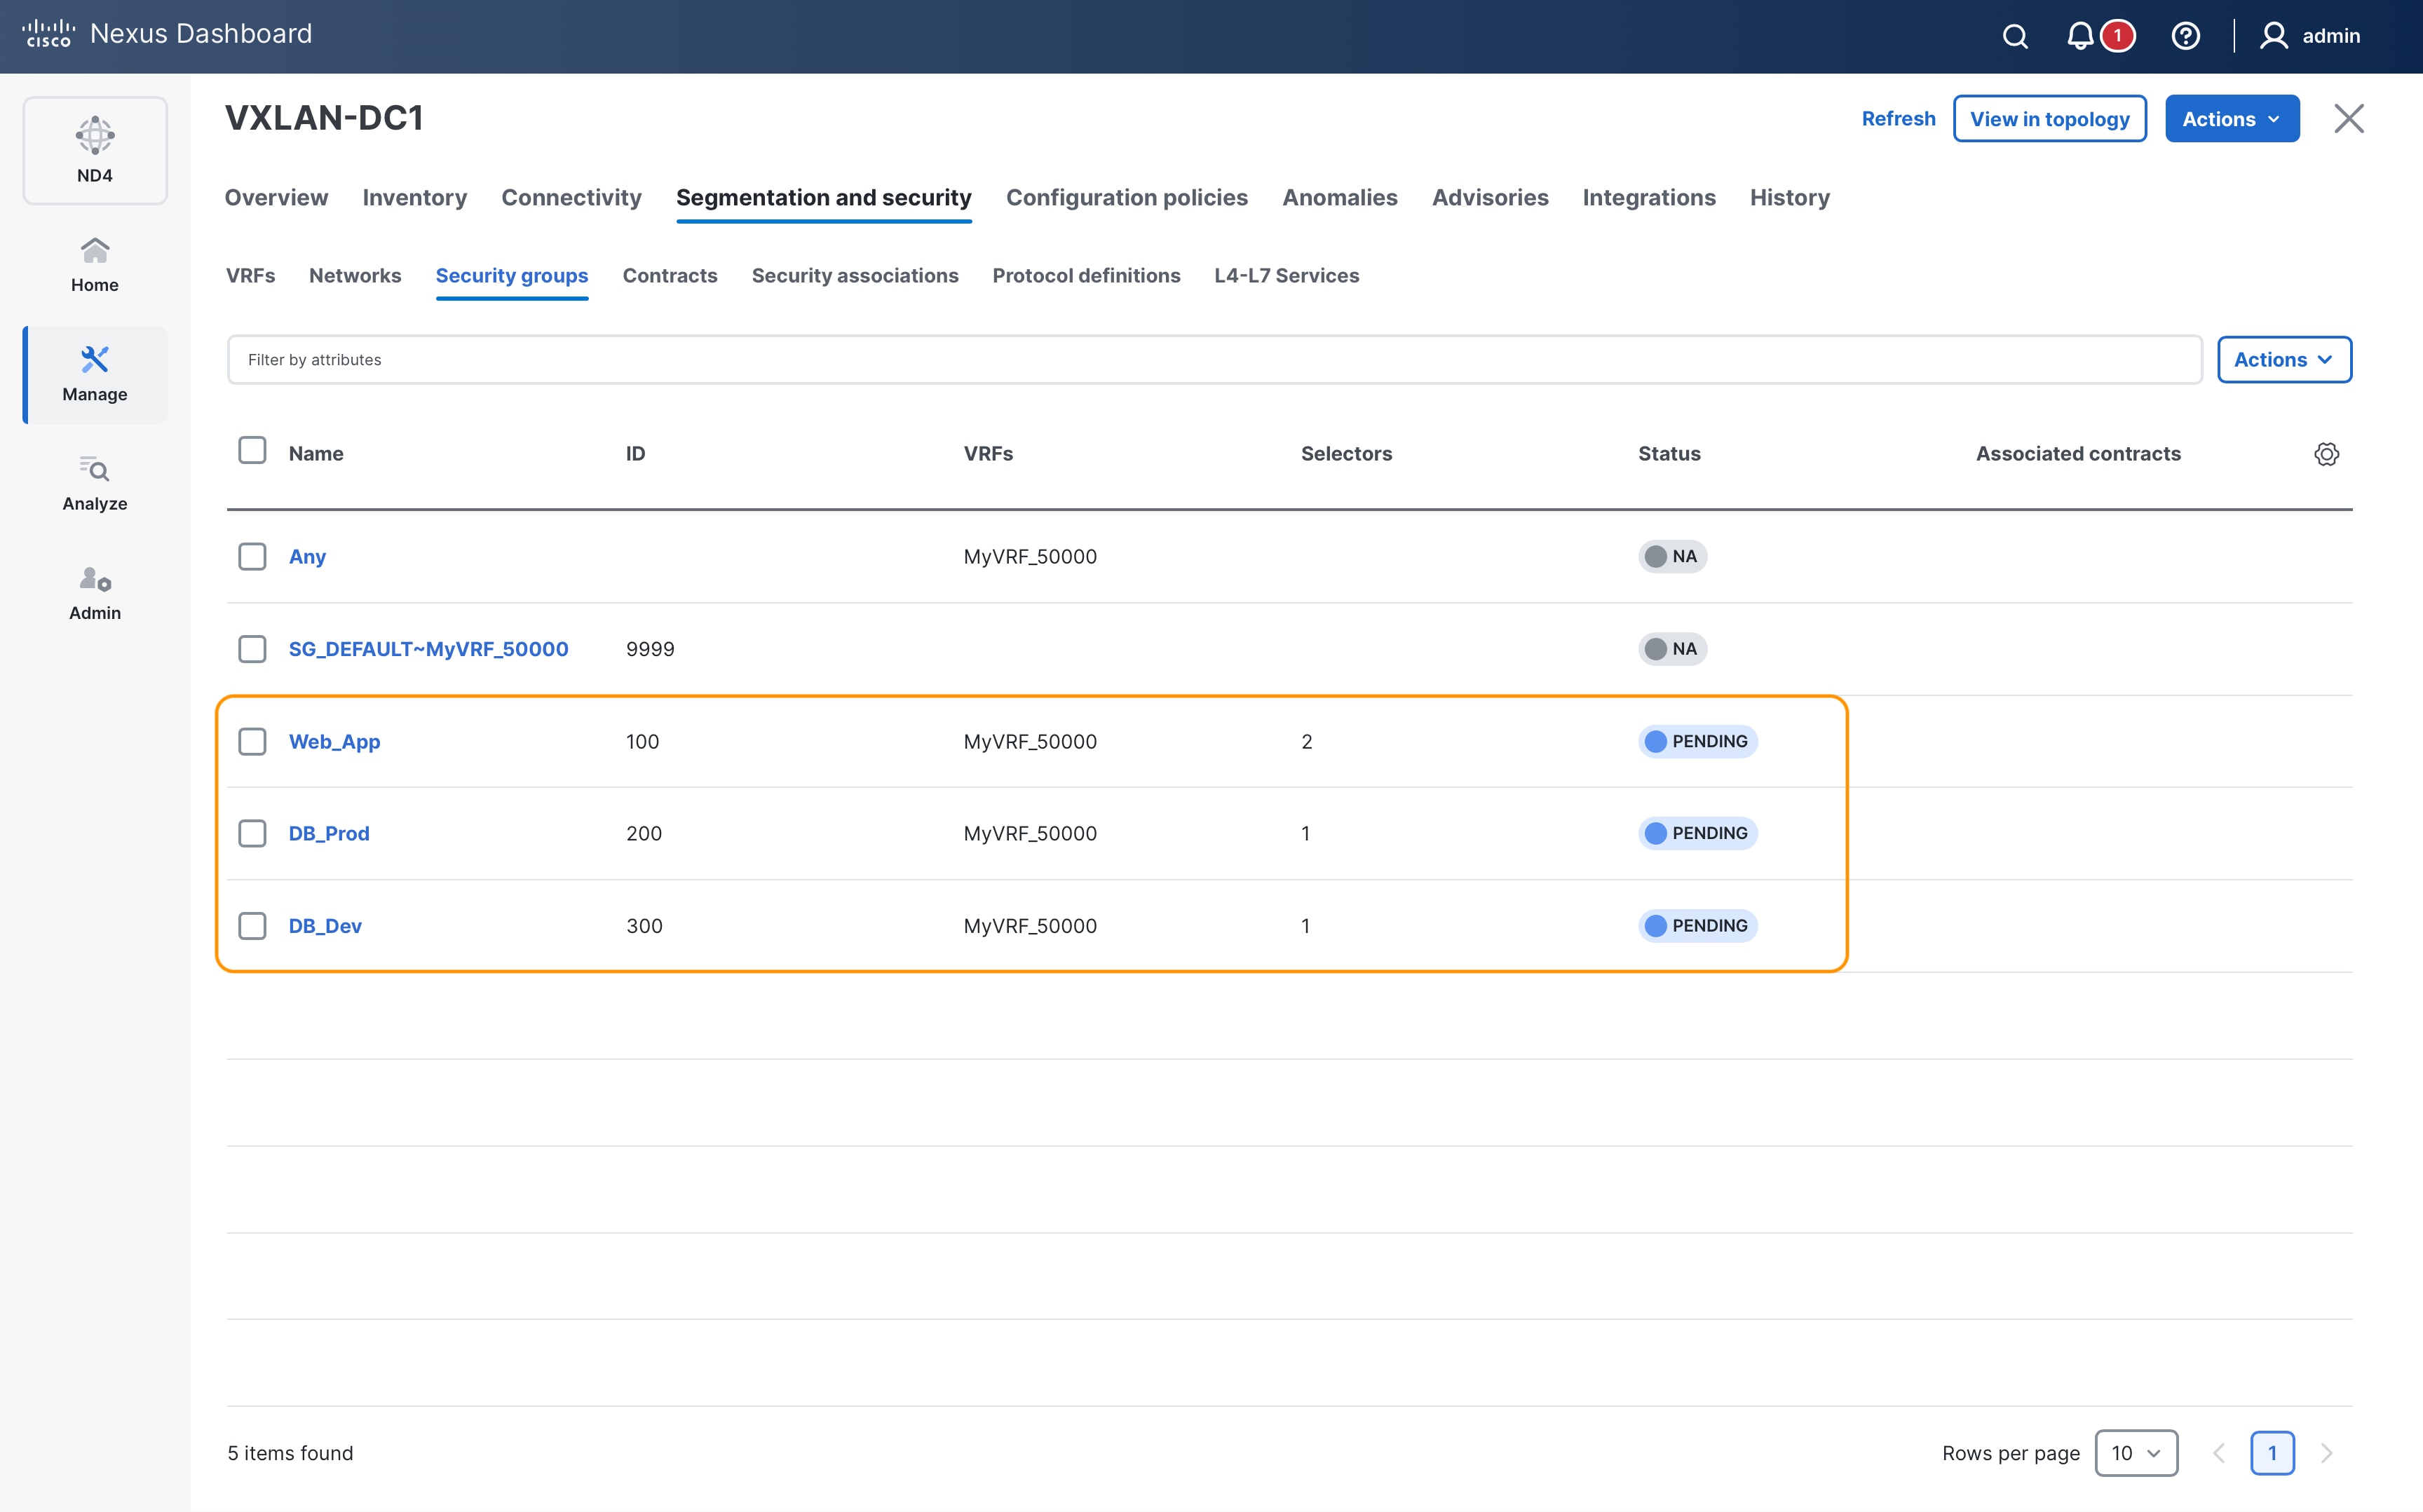This screenshot has width=2423, height=1512.
Task: Click the Any row NA status badge
Action: coord(1672,556)
